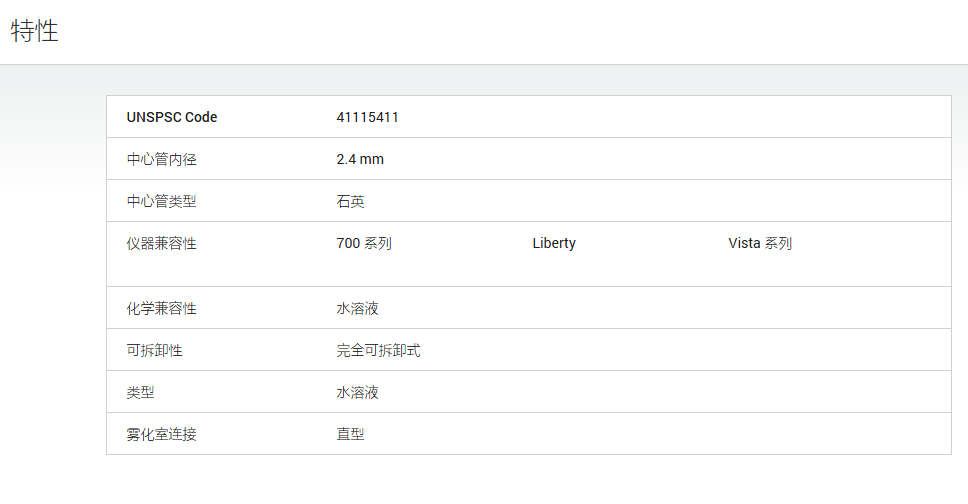Click 水溶液 in the 化学兼容性 row
This screenshot has width=968, height=504.
tap(357, 309)
